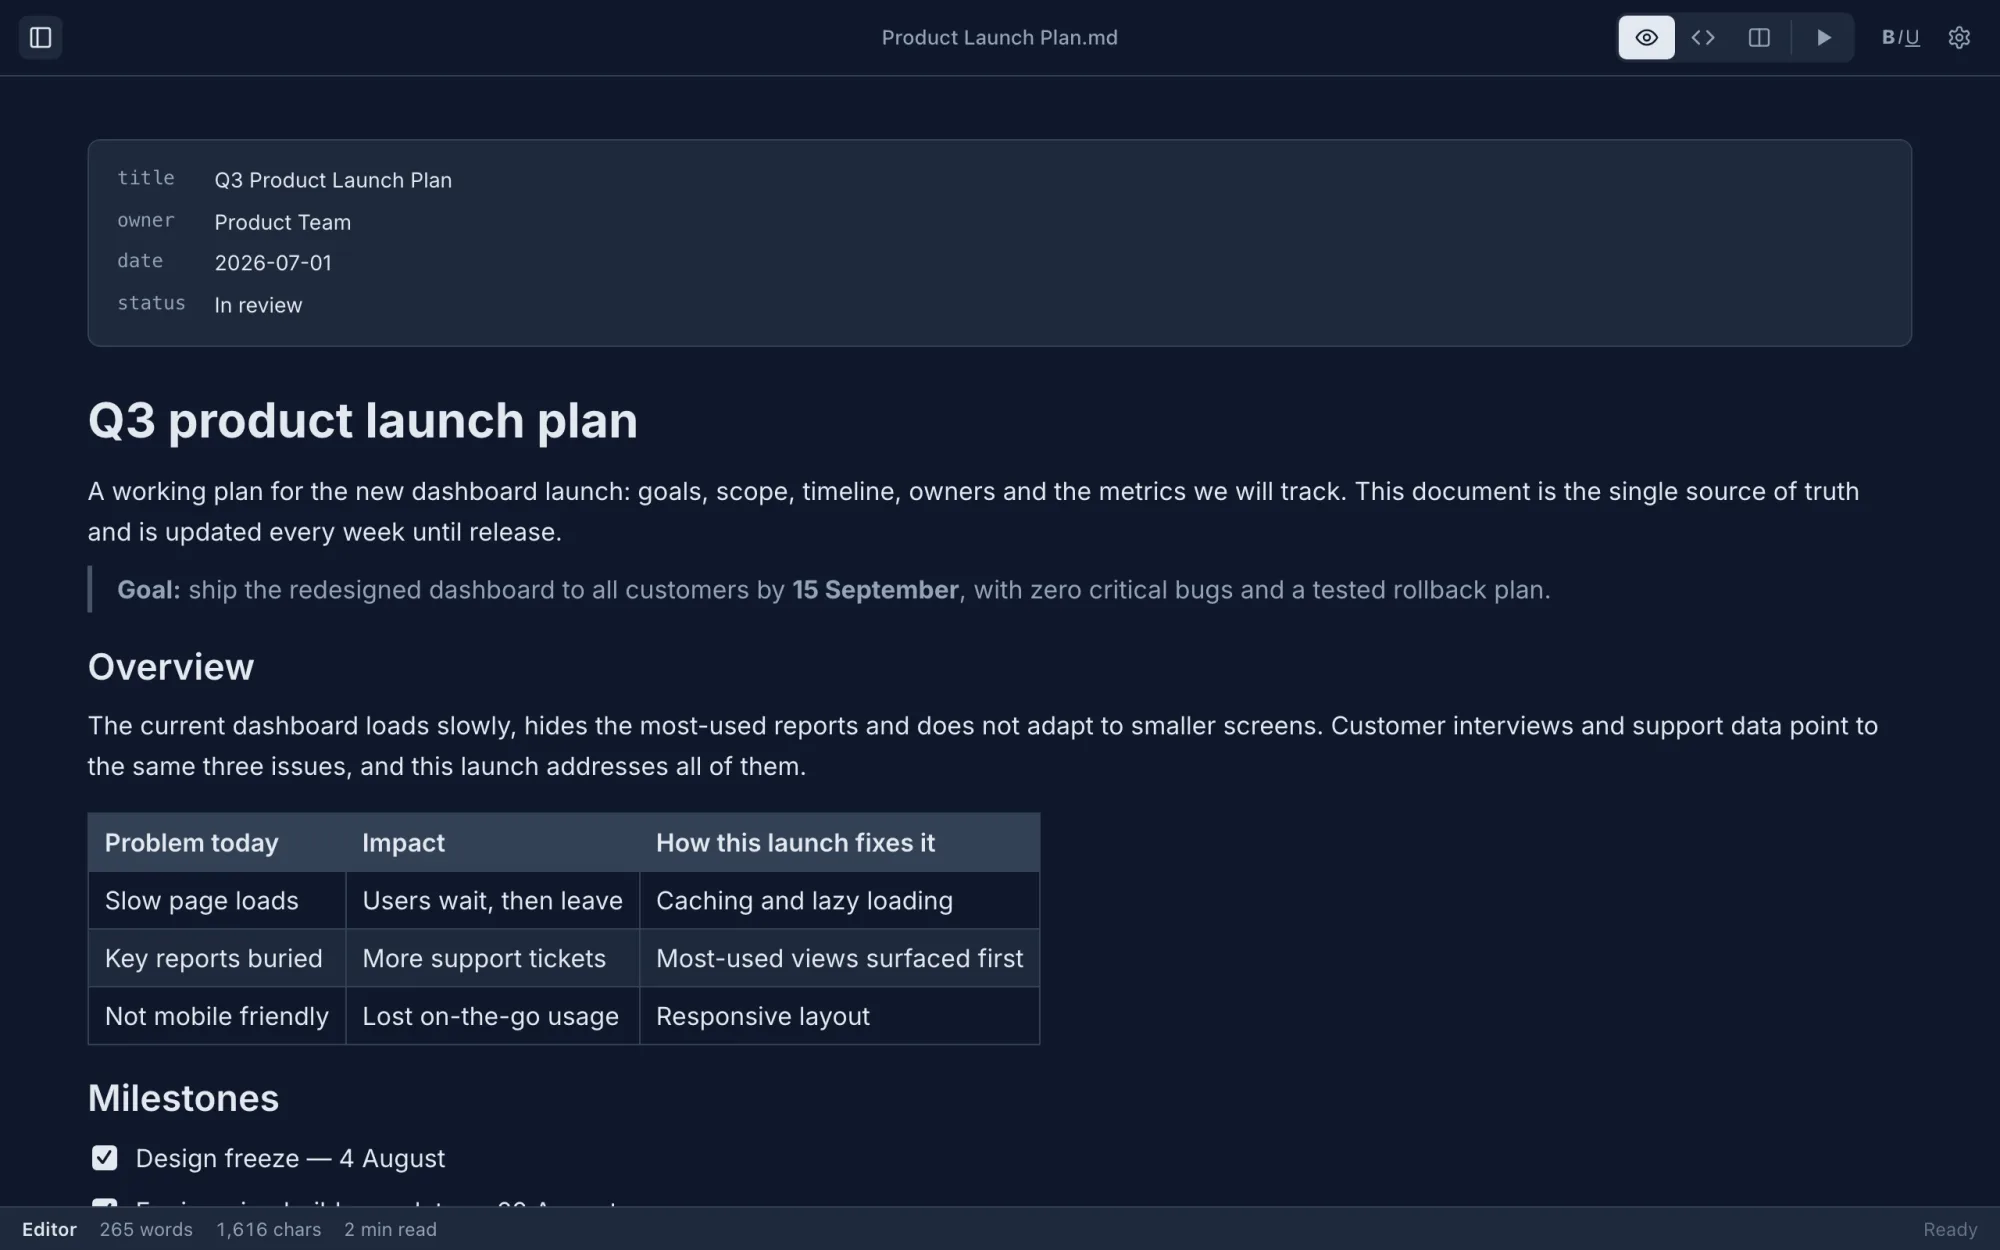
Task: Click the Ready status indicator
Action: click(1950, 1229)
